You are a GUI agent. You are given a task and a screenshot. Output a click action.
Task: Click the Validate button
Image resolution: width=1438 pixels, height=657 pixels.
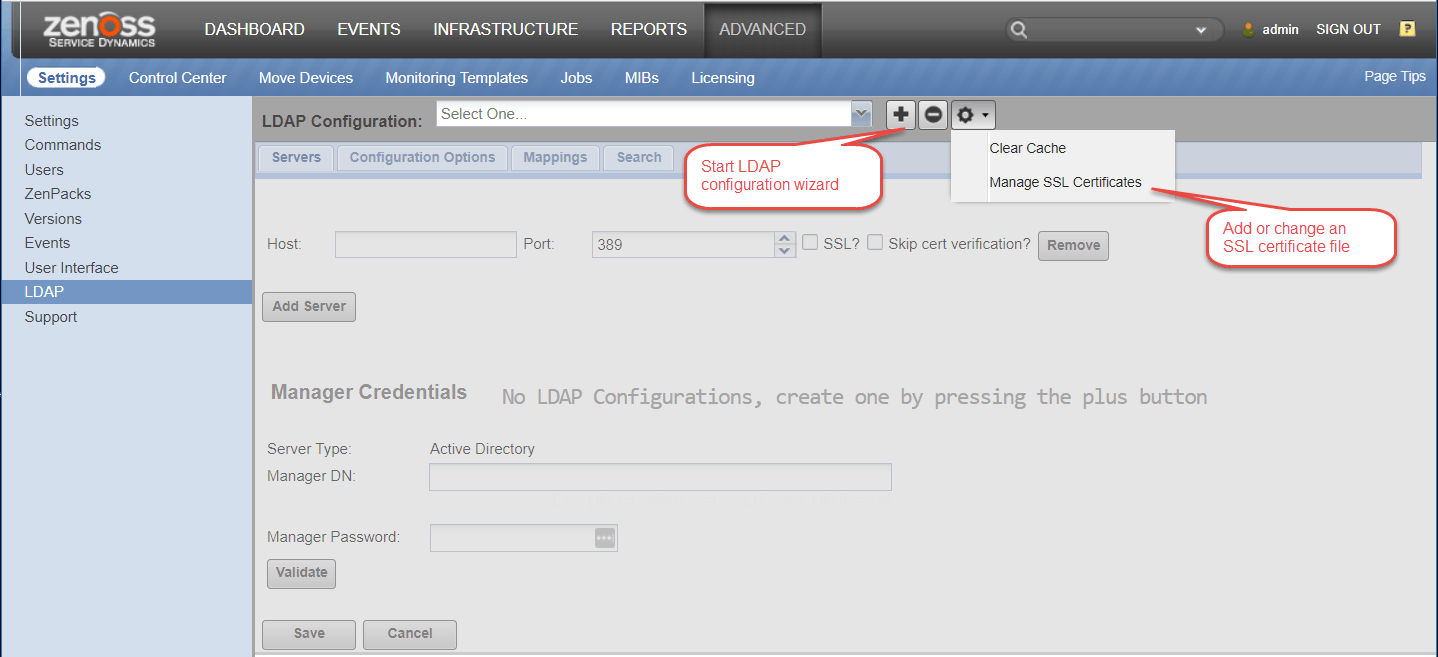[301, 573]
